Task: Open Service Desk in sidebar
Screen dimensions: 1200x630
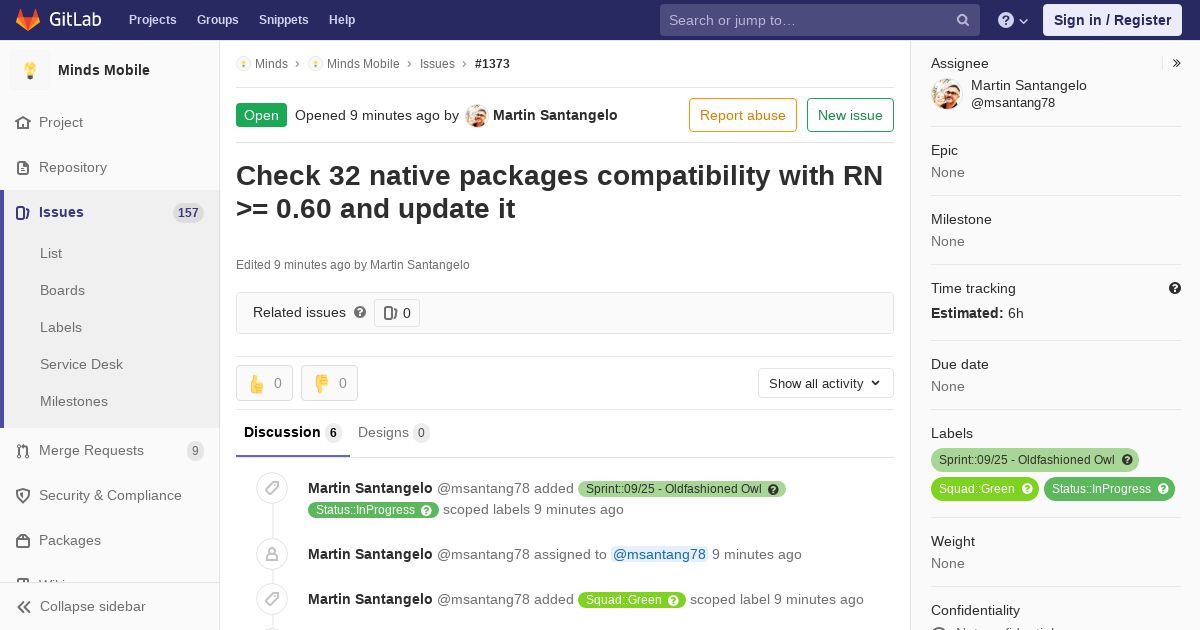Action: [81, 364]
